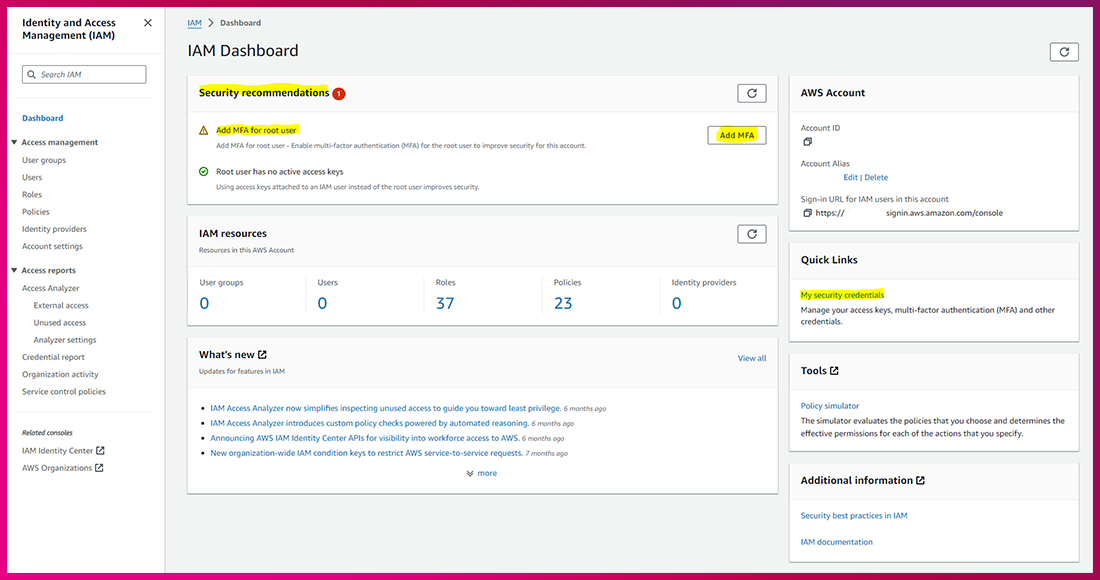
Task: Open Roles in the sidebar
Action: coord(32,195)
